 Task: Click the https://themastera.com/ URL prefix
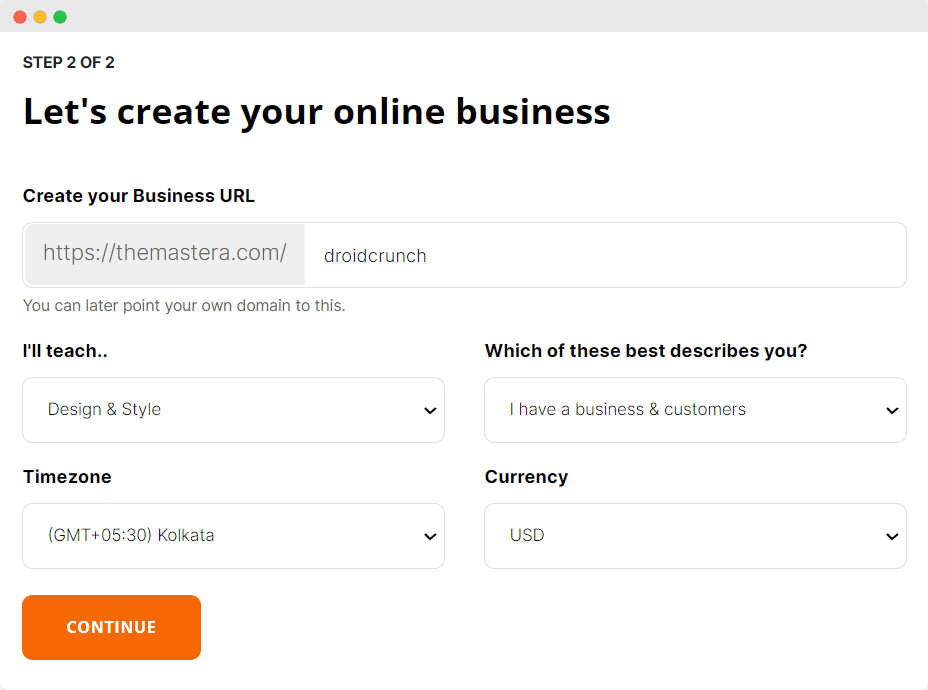coord(165,254)
